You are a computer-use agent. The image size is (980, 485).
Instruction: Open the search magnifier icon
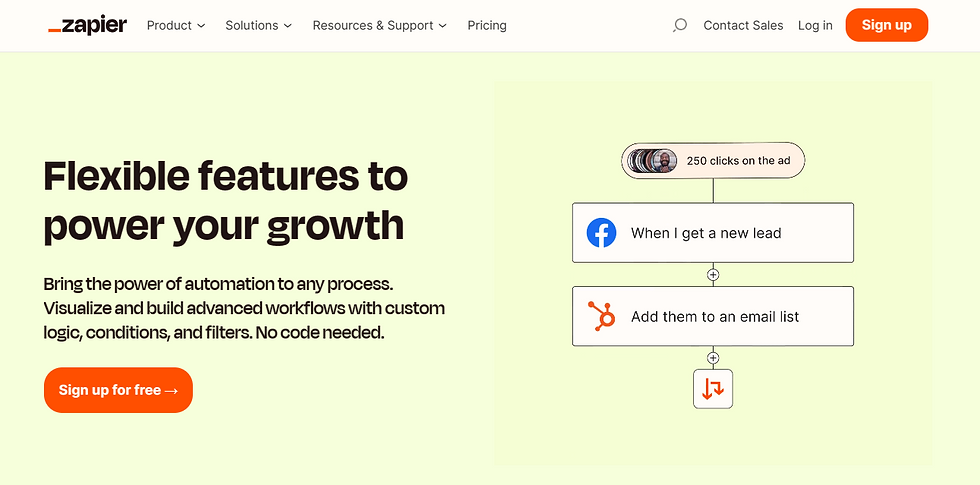click(x=679, y=25)
